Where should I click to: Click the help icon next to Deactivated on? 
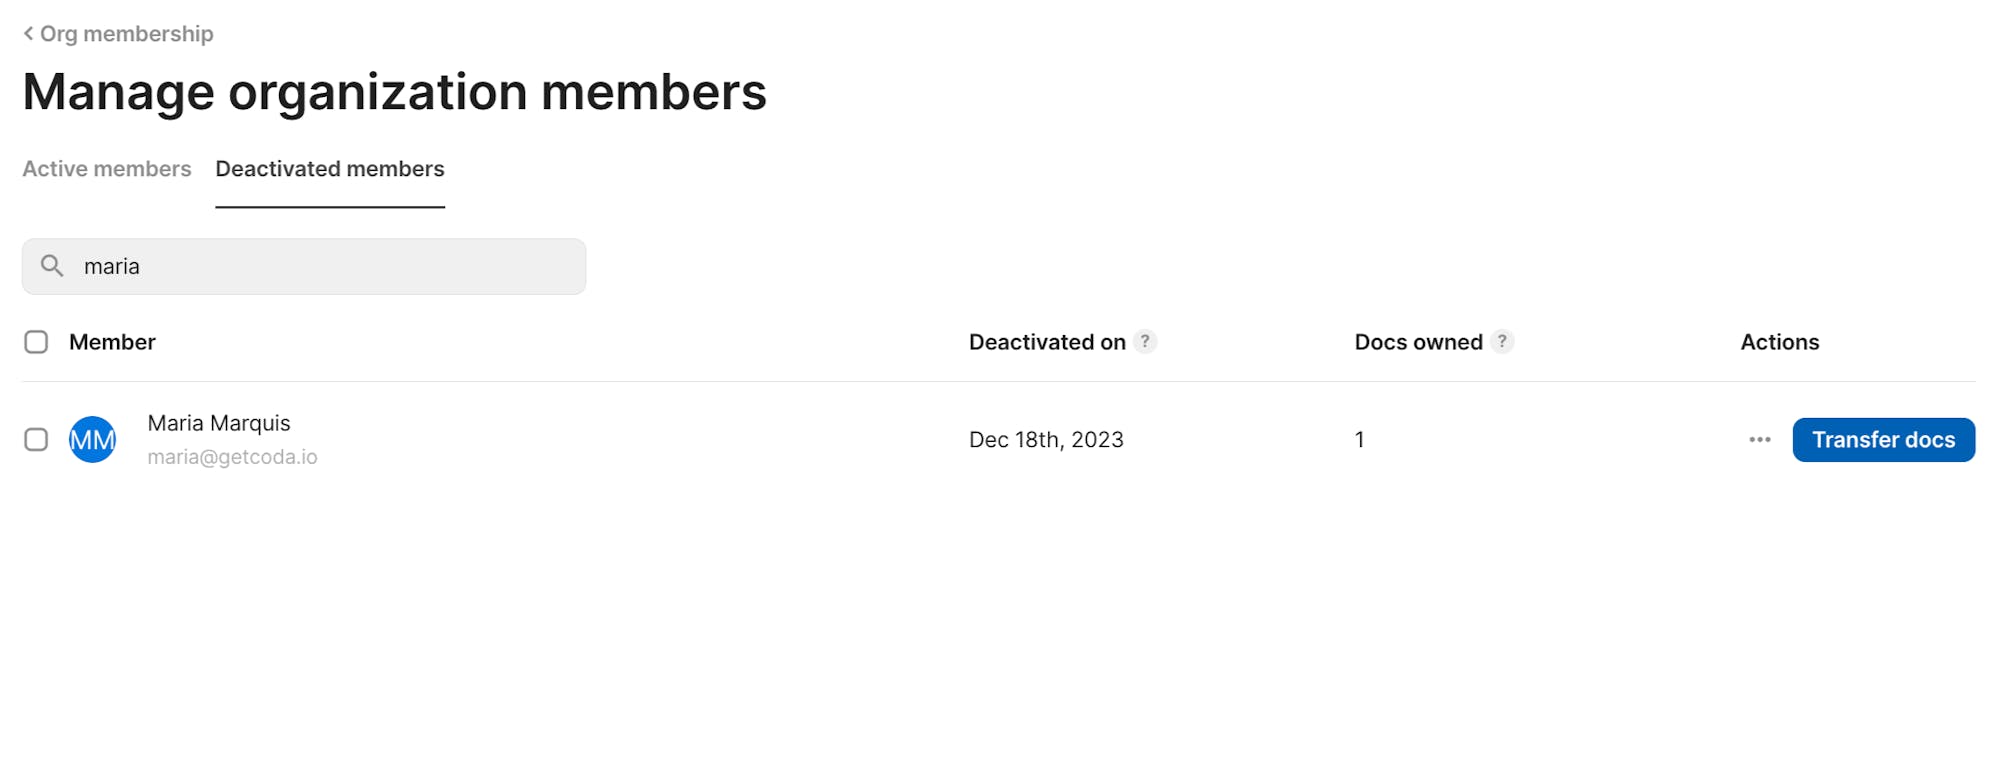1145,341
